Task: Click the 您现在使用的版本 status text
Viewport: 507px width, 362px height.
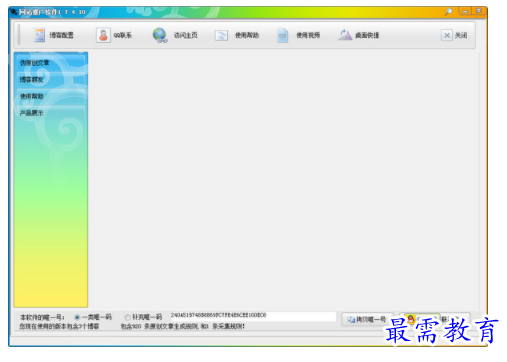Action: click(59, 326)
